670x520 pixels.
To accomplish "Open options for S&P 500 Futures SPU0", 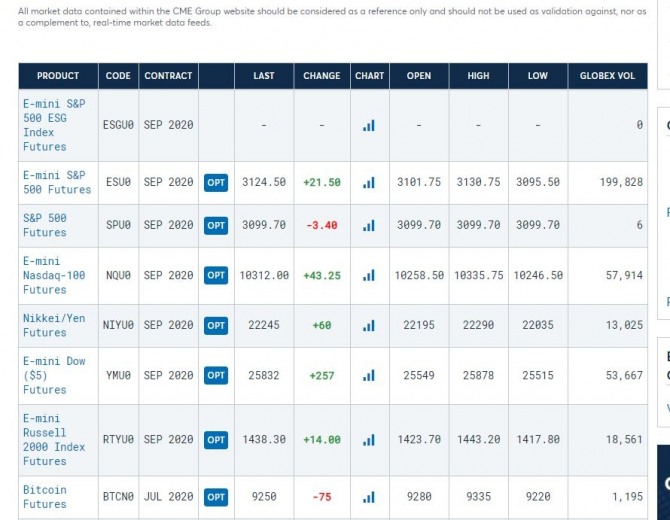I will click(216, 225).
